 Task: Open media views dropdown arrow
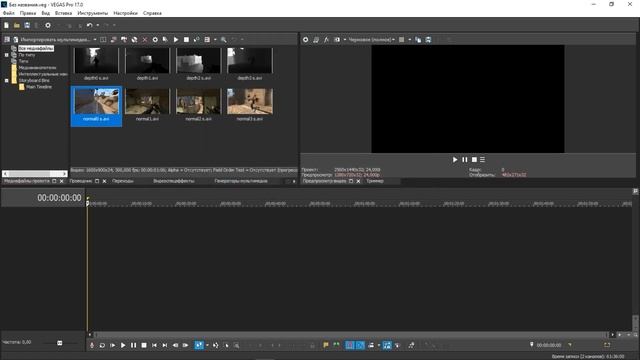(215, 40)
